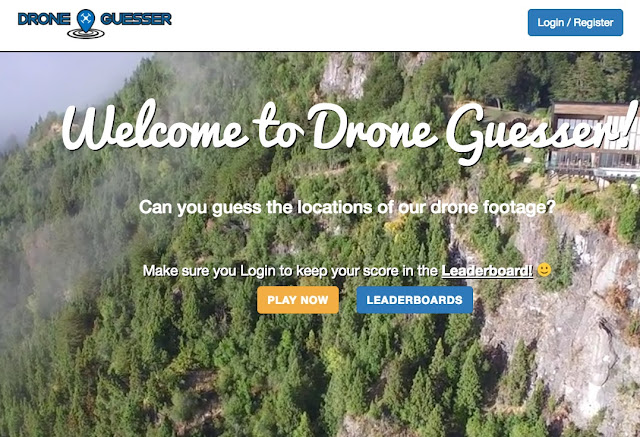
Task: Click the smiley face emoji
Action: point(544,270)
